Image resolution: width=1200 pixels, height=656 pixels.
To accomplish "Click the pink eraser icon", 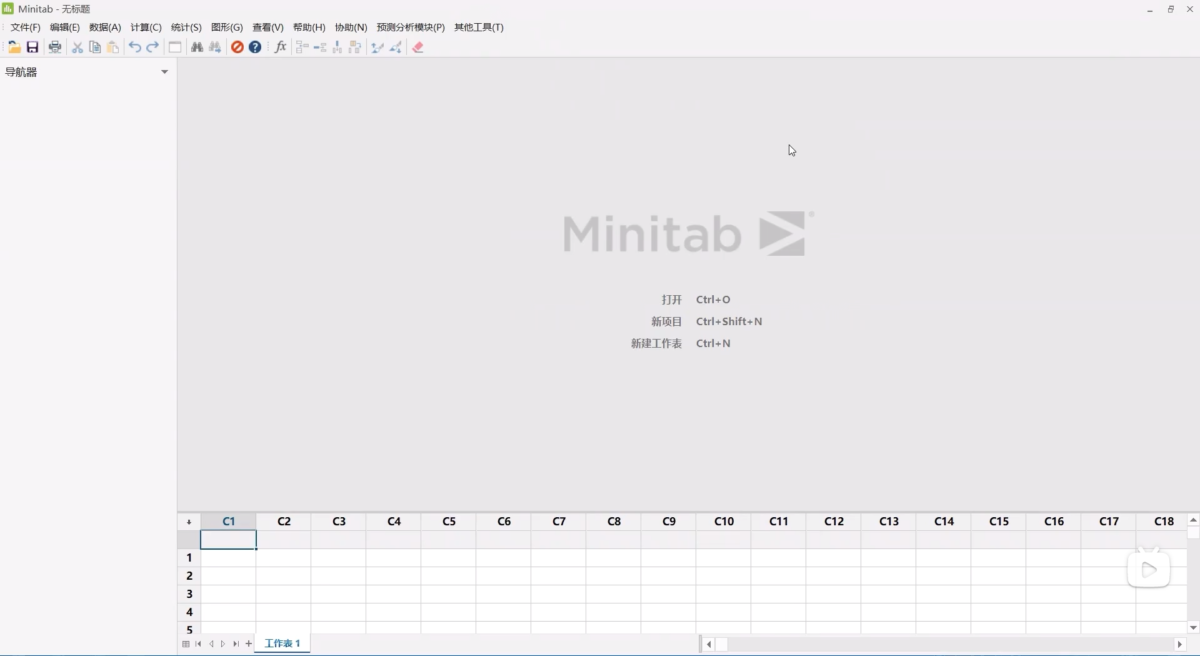I will coord(418,47).
